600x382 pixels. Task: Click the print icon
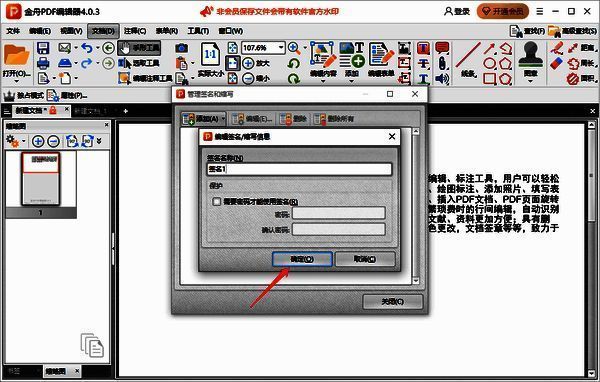coord(43,63)
